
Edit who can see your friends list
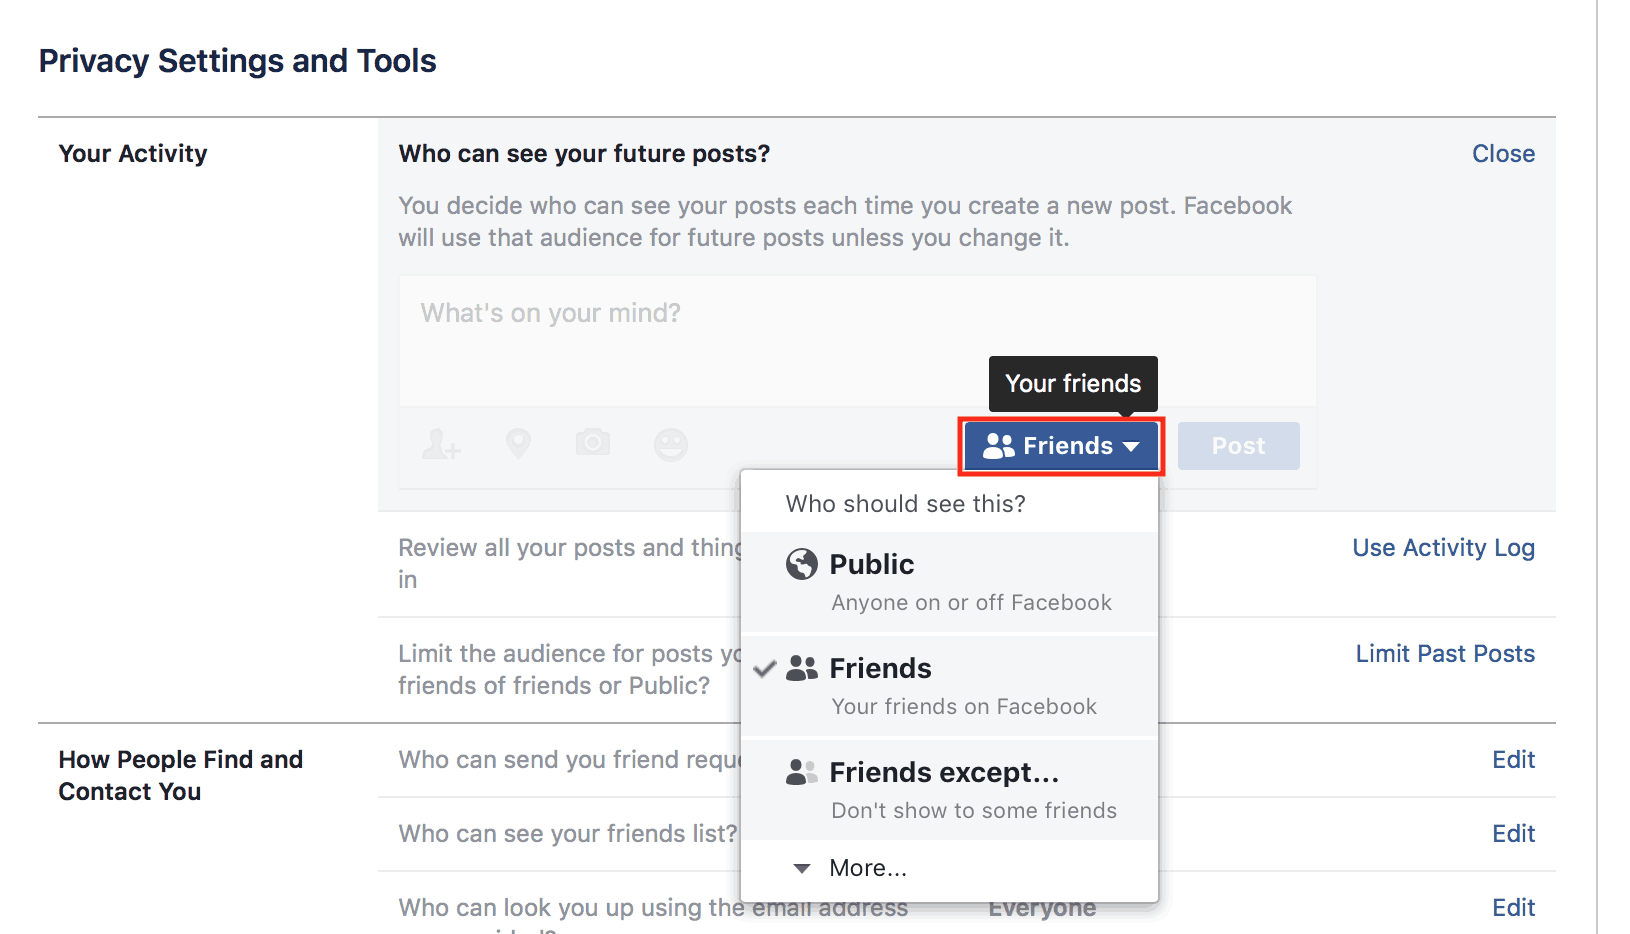coord(1513,833)
